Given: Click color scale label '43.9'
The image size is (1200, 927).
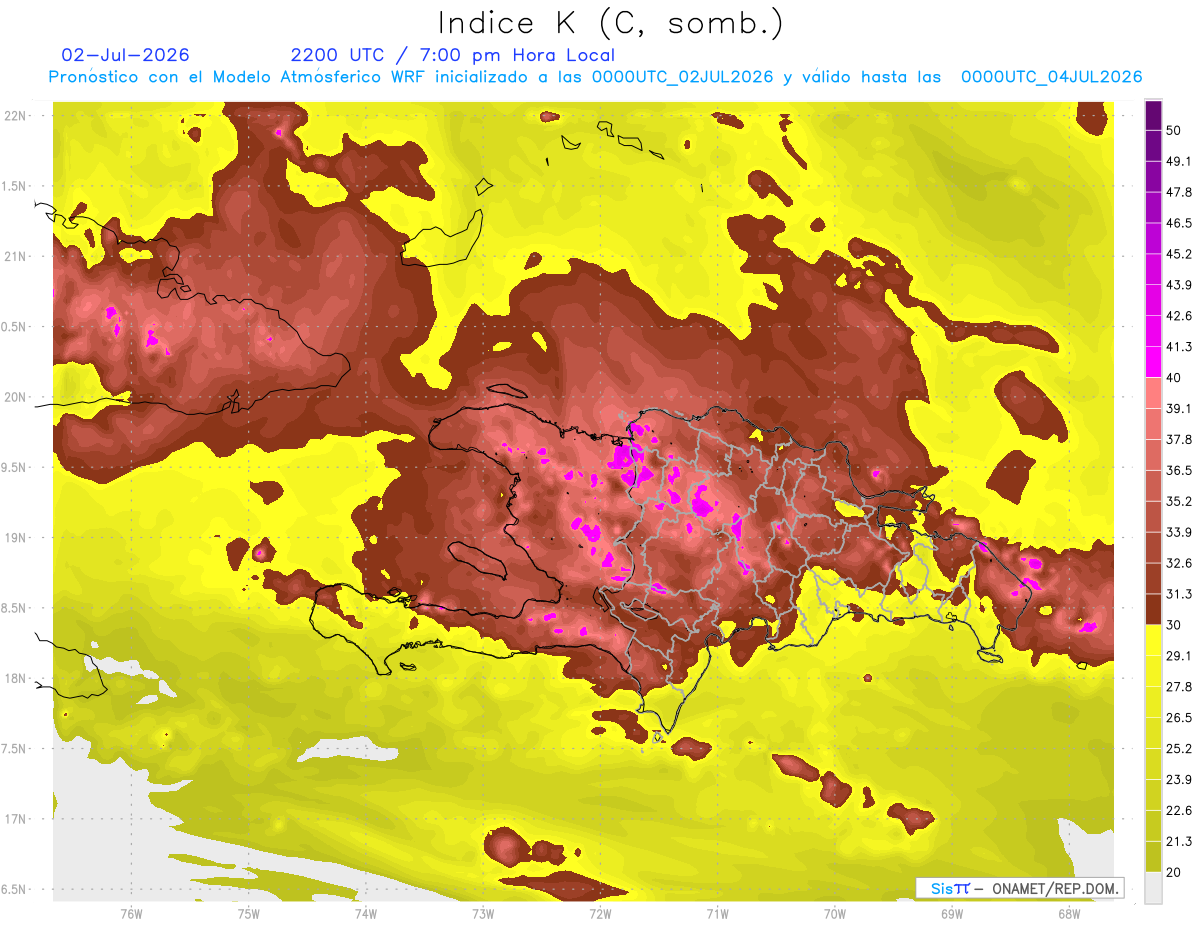Looking at the screenshot, I should (x=1179, y=285).
